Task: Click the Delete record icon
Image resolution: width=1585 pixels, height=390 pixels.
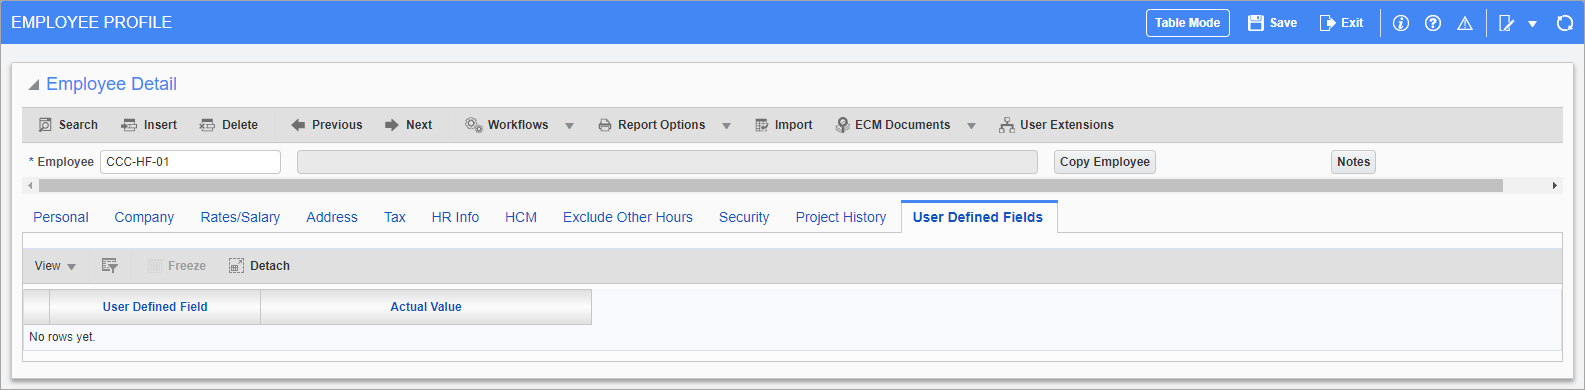Action: tap(207, 125)
